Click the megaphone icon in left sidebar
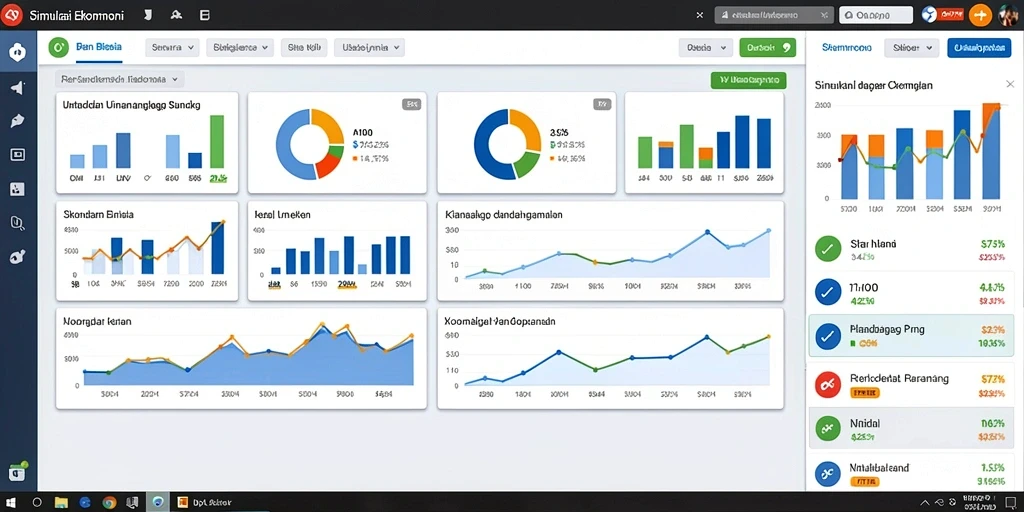 (18, 88)
